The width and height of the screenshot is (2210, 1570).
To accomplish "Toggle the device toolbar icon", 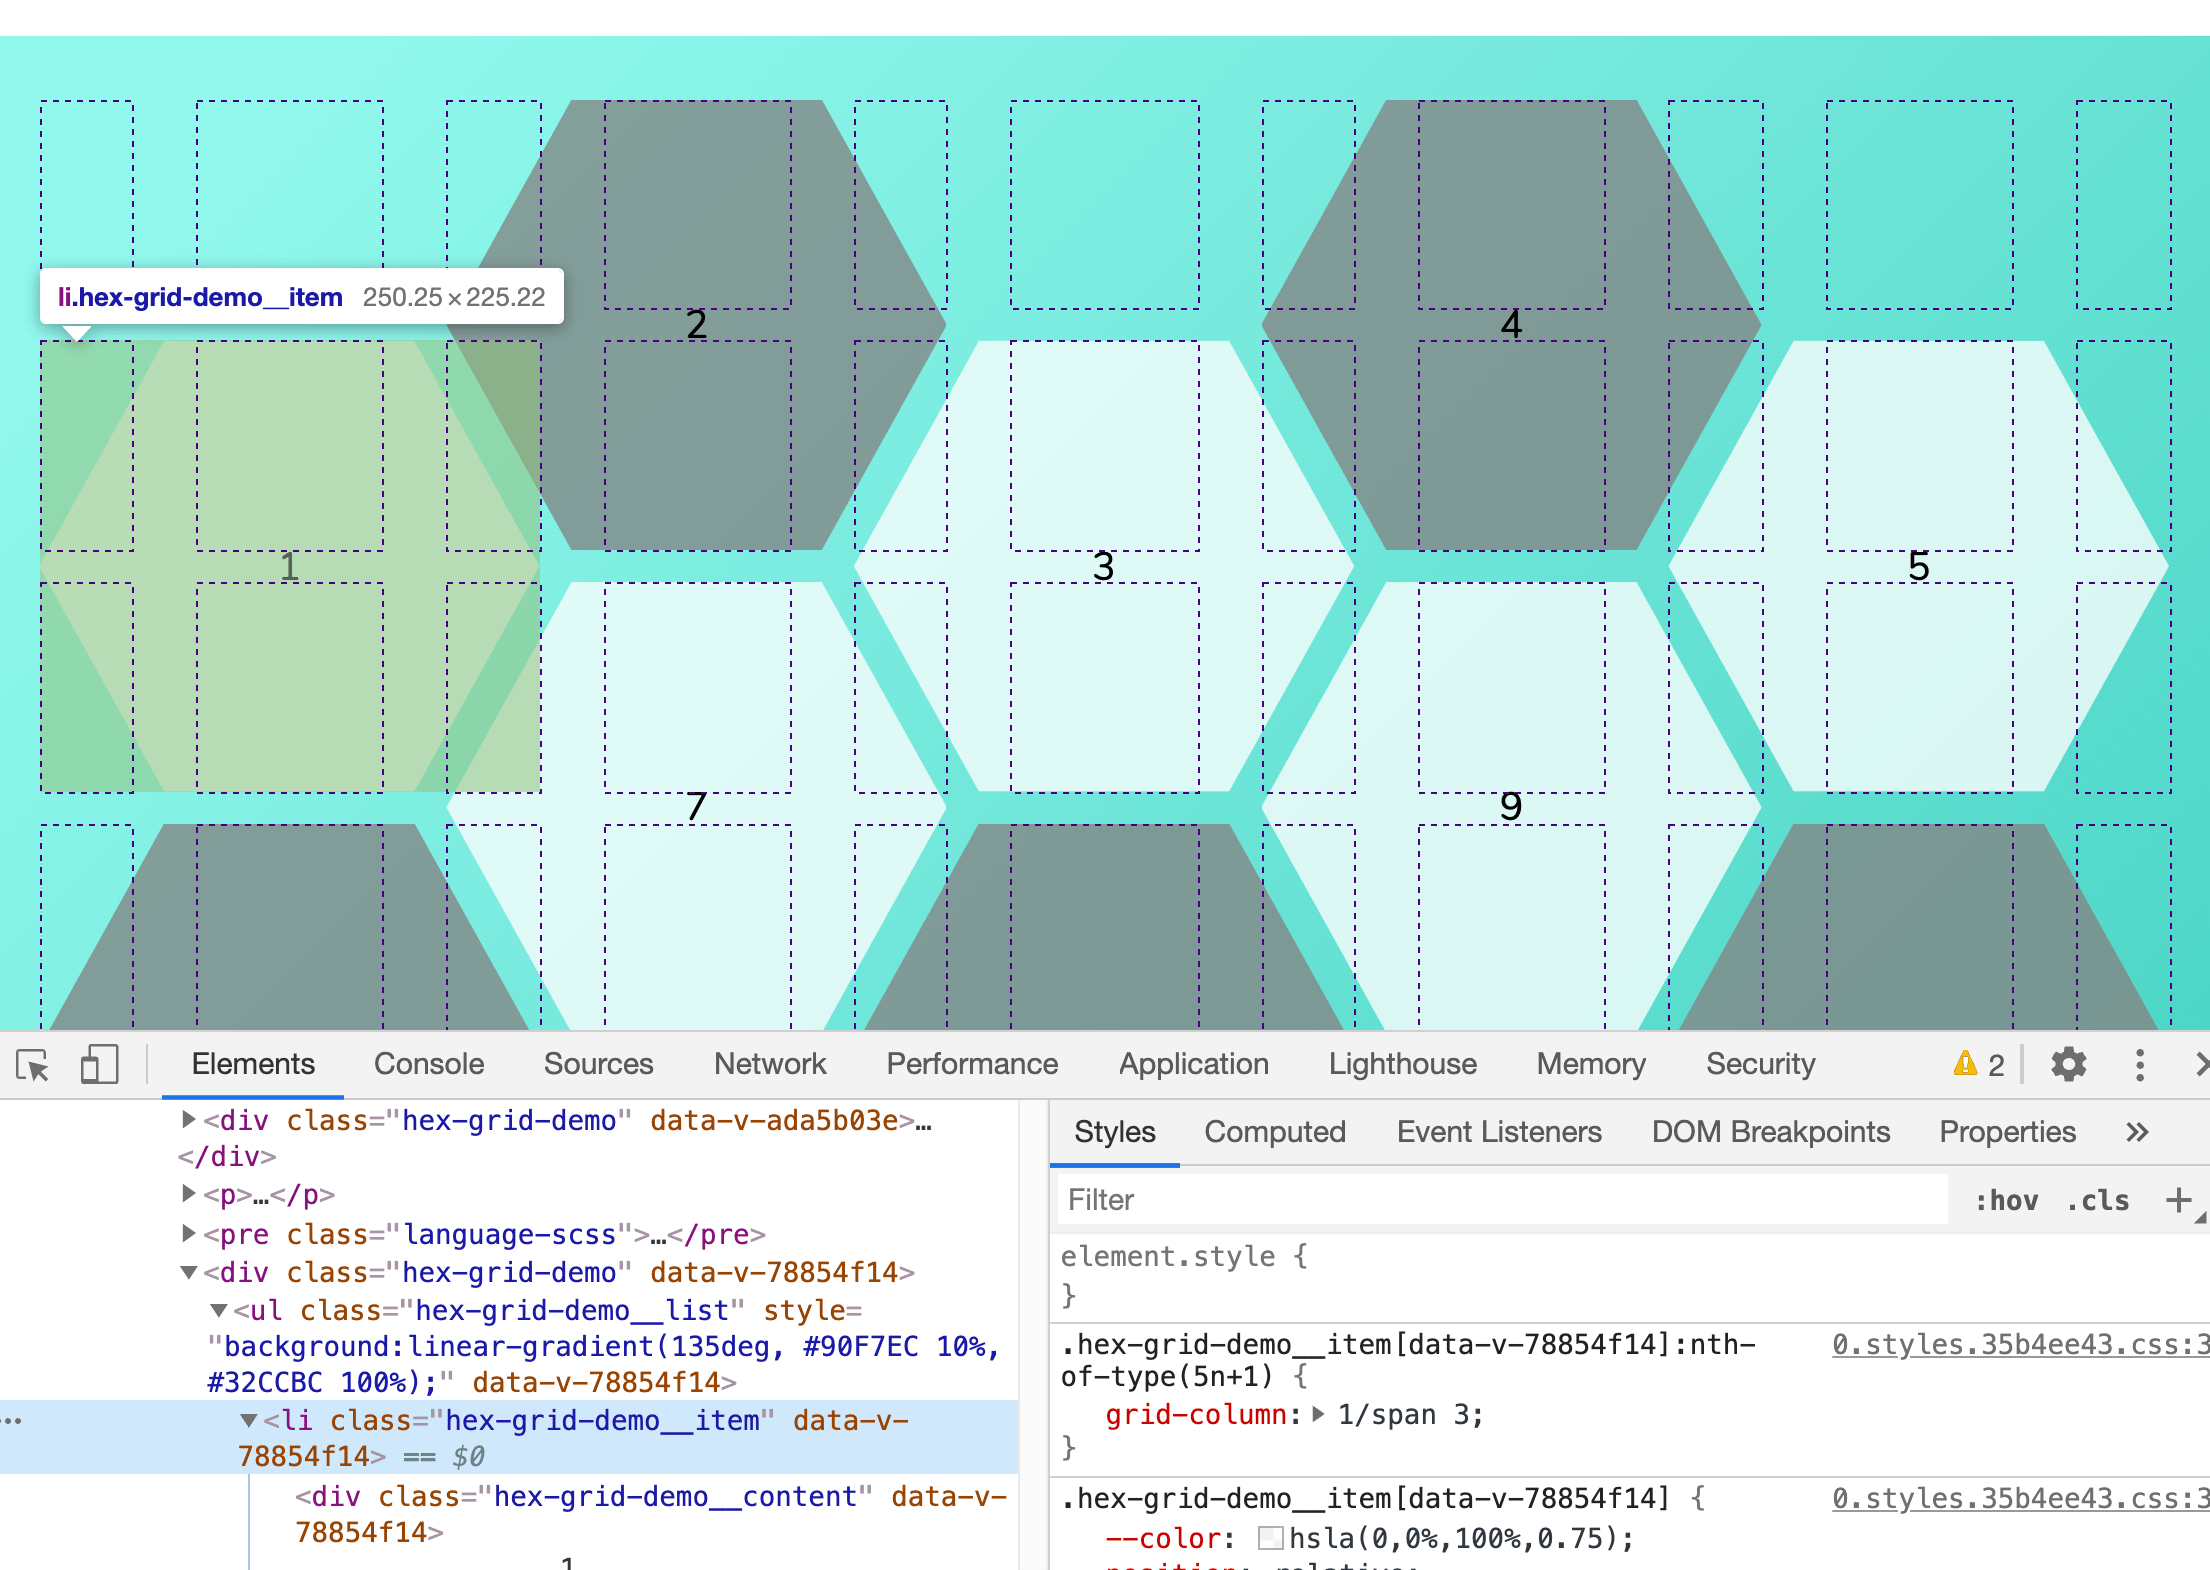I will [x=99, y=1065].
